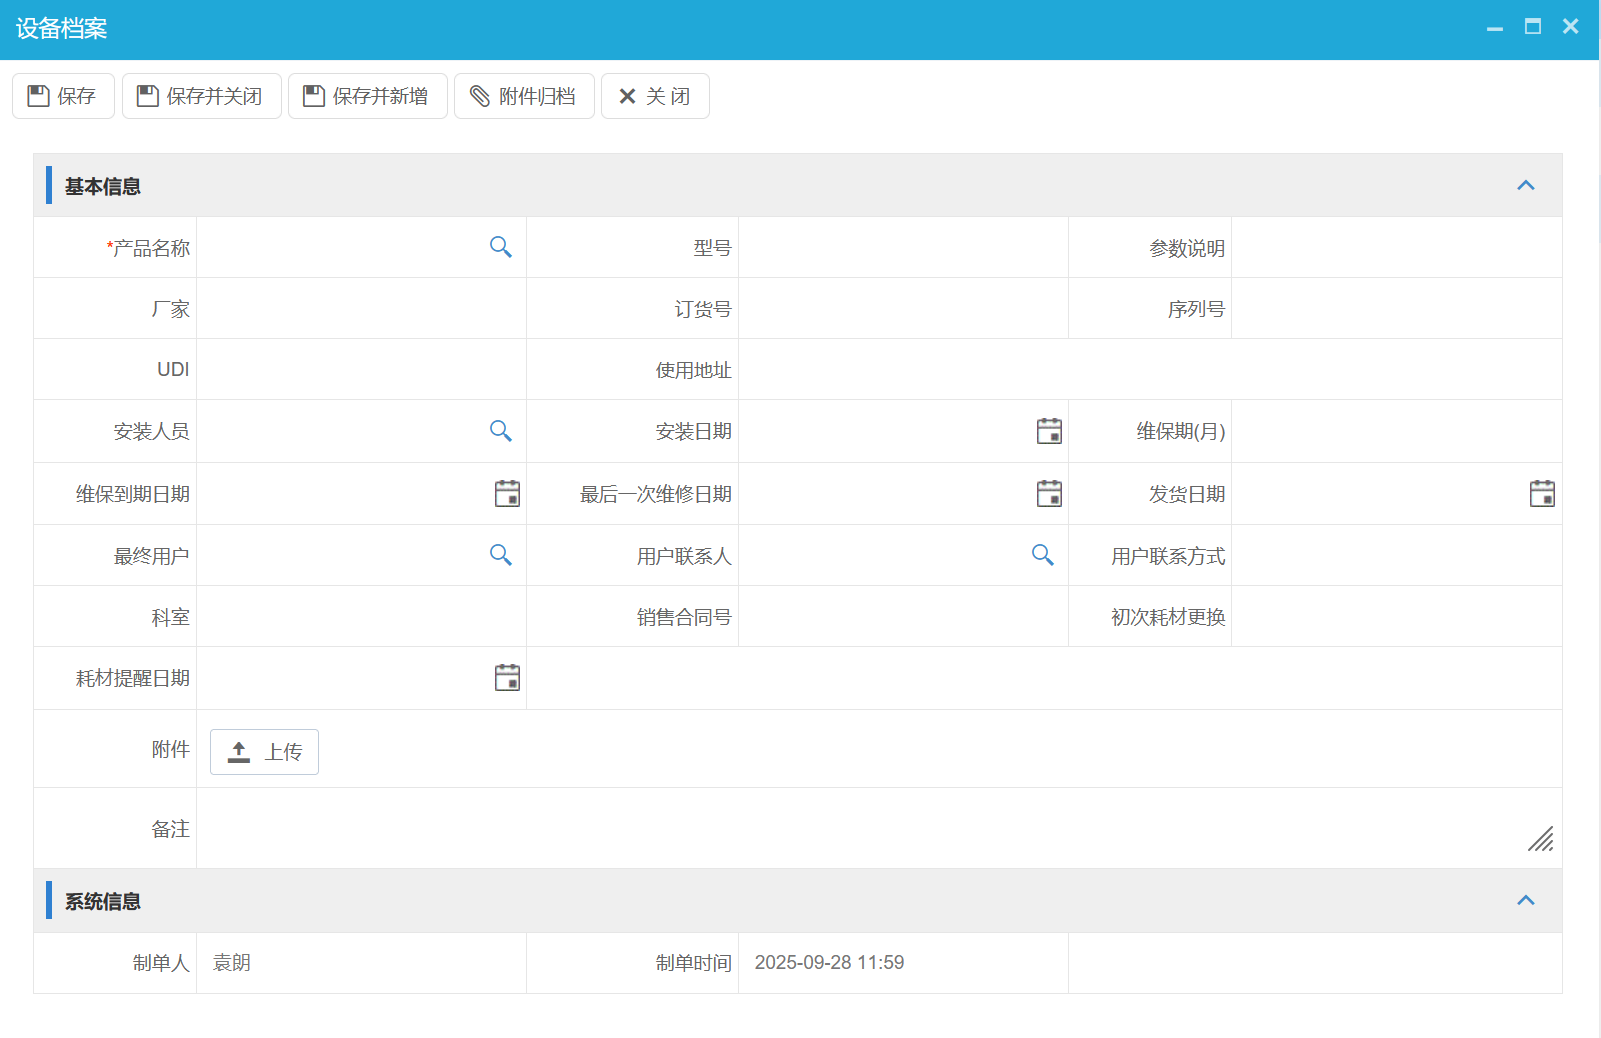The width and height of the screenshot is (1601, 1038).
Task: Collapse the 系统信息 section chevron
Action: coord(1527,900)
